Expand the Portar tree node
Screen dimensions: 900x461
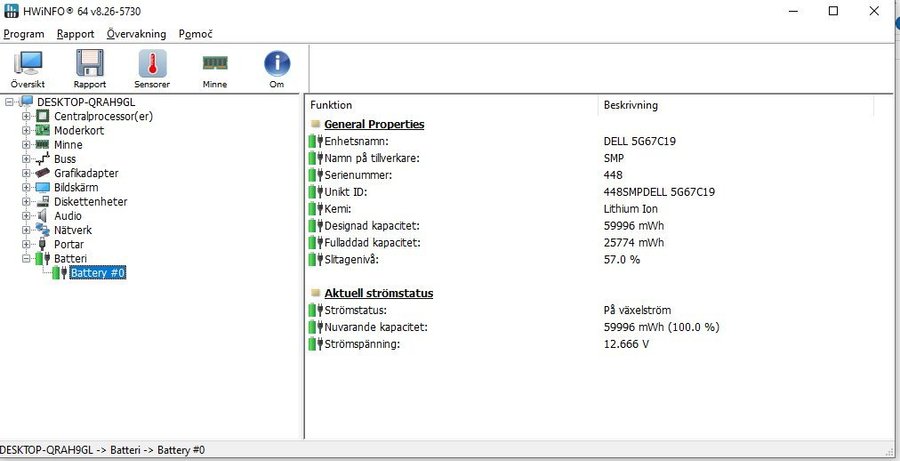tap(26, 244)
